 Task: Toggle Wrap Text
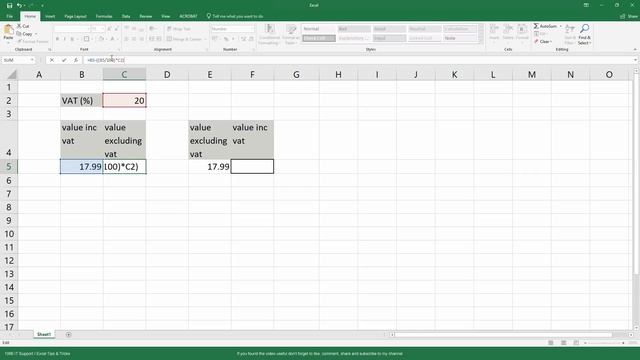[179, 29]
